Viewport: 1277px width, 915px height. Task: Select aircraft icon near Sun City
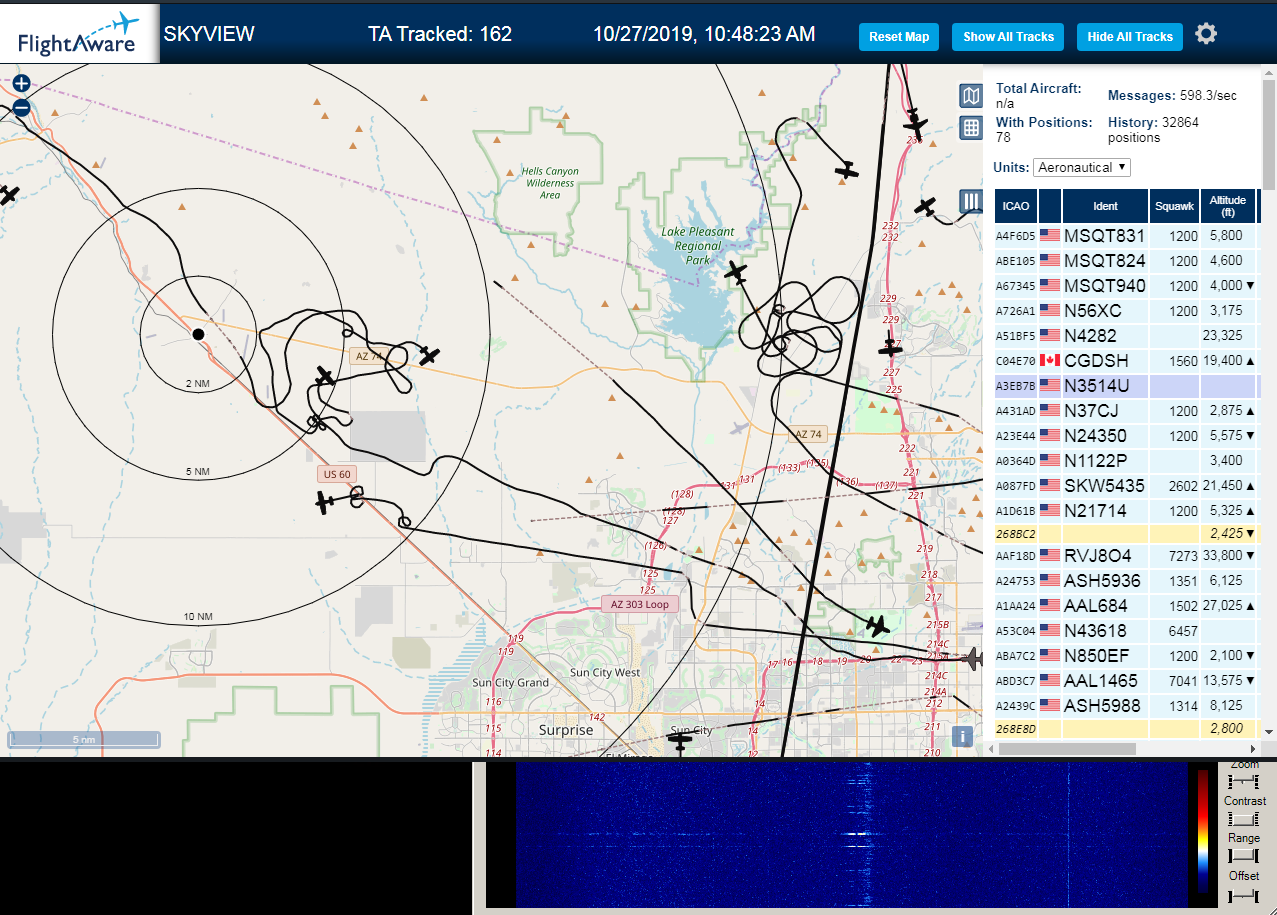(681, 742)
